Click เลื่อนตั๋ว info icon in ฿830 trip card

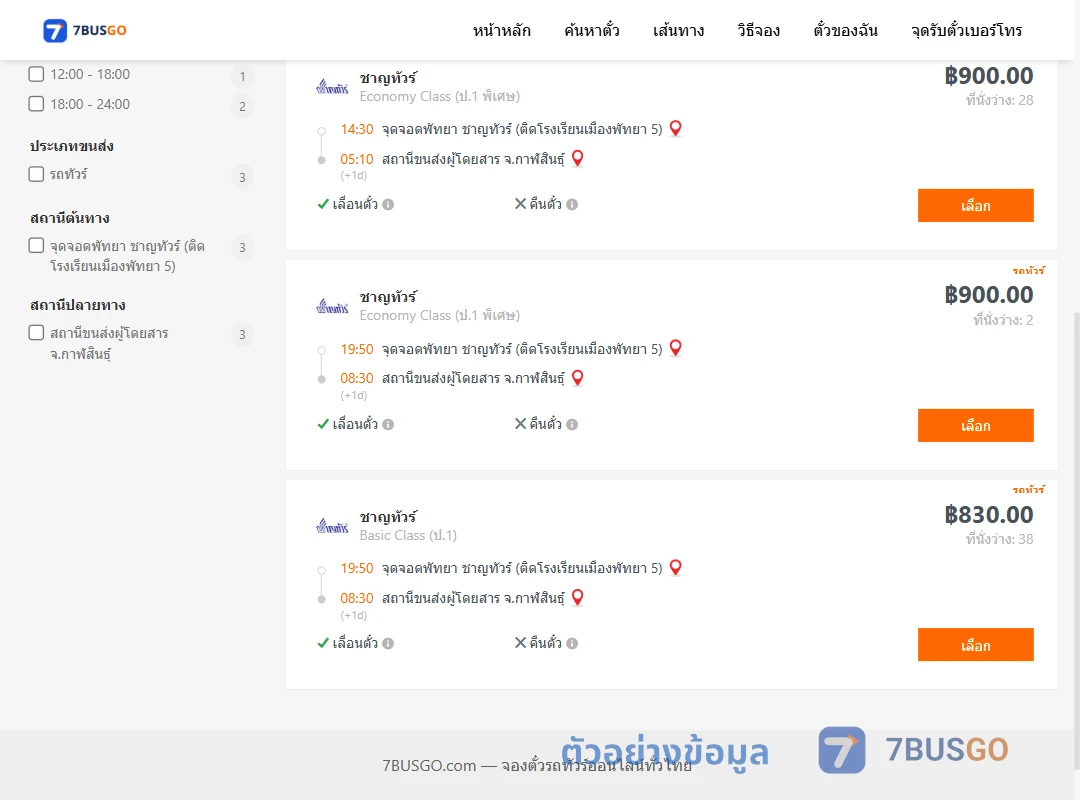tap(388, 644)
